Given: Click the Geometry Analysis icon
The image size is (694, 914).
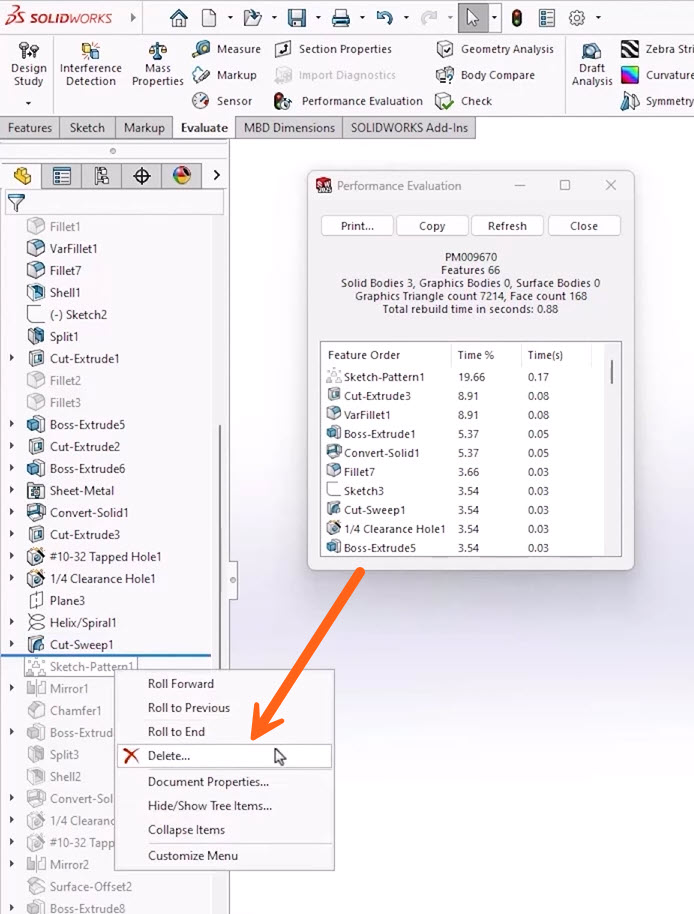Looking at the screenshot, I should tap(445, 49).
